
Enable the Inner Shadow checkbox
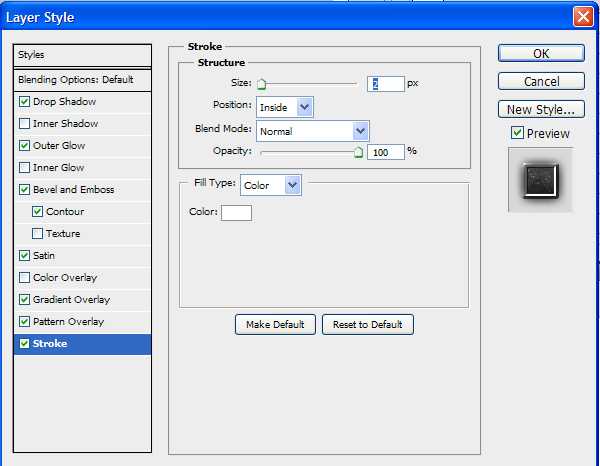pos(24,124)
